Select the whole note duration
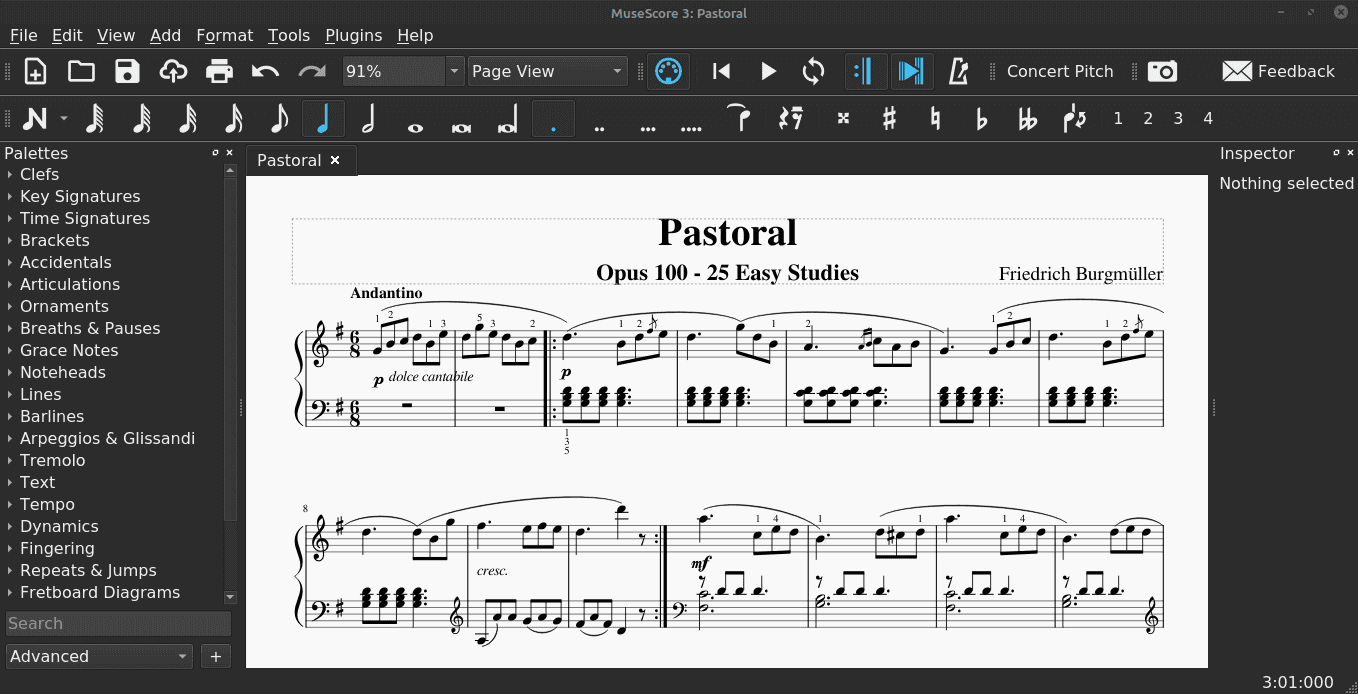 (415, 119)
